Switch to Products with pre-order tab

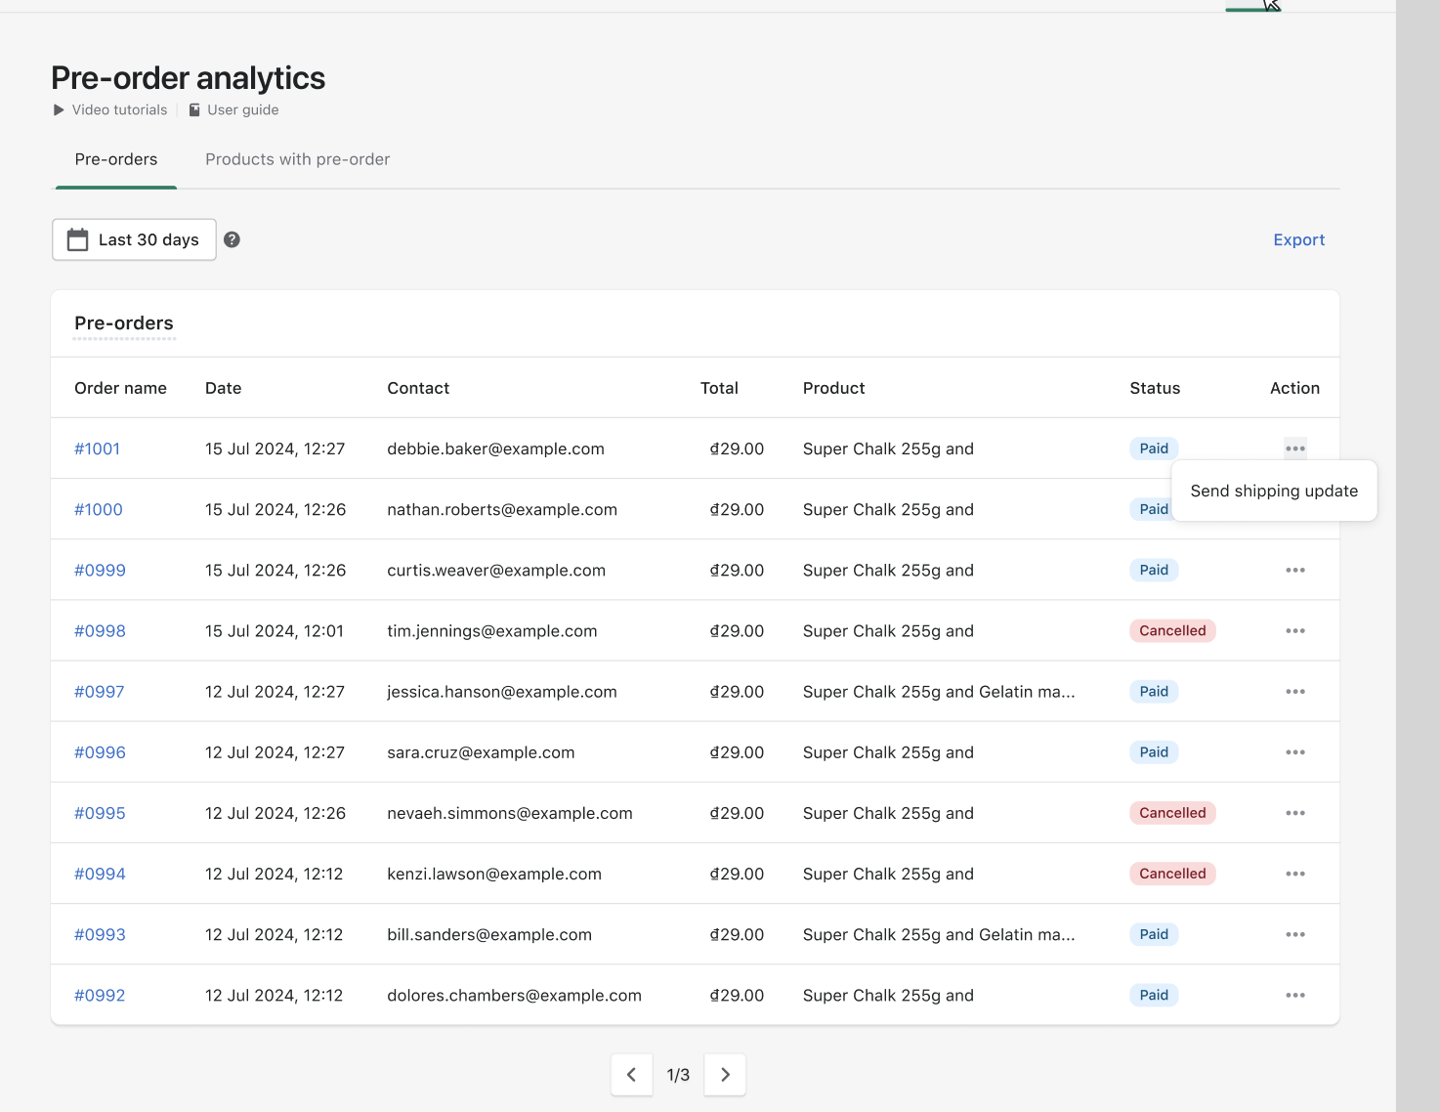(x=297, y=159)
